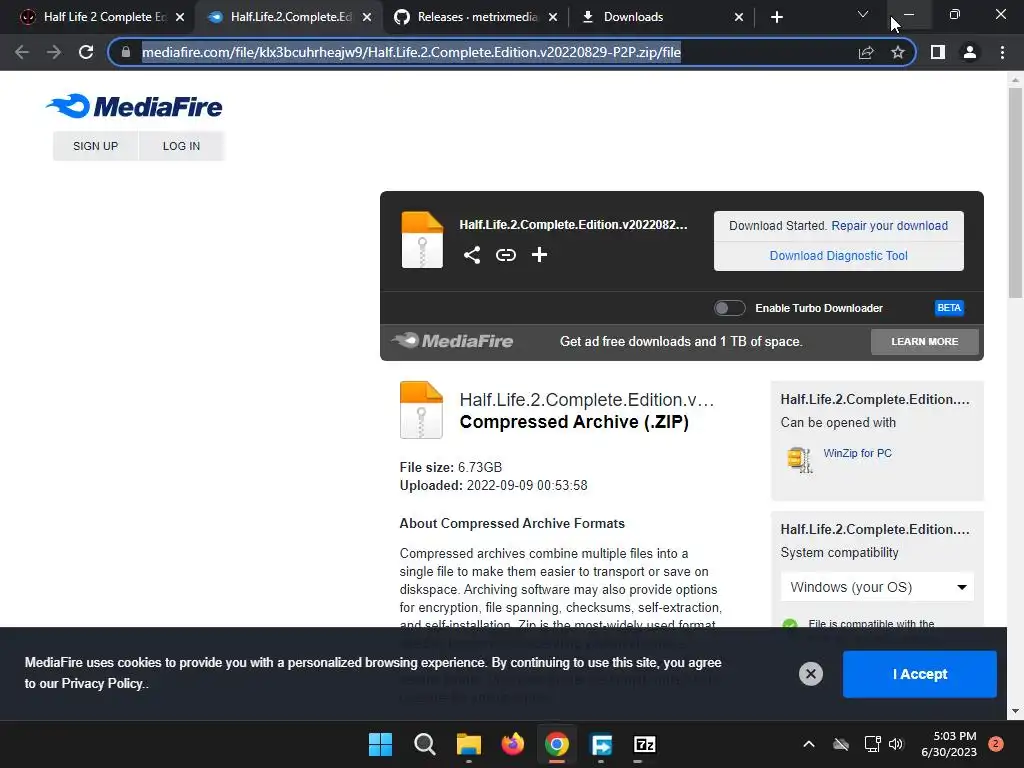Click 'Can be opened with' label
The image size is (1024, 768).
click(x=838, y=423)
